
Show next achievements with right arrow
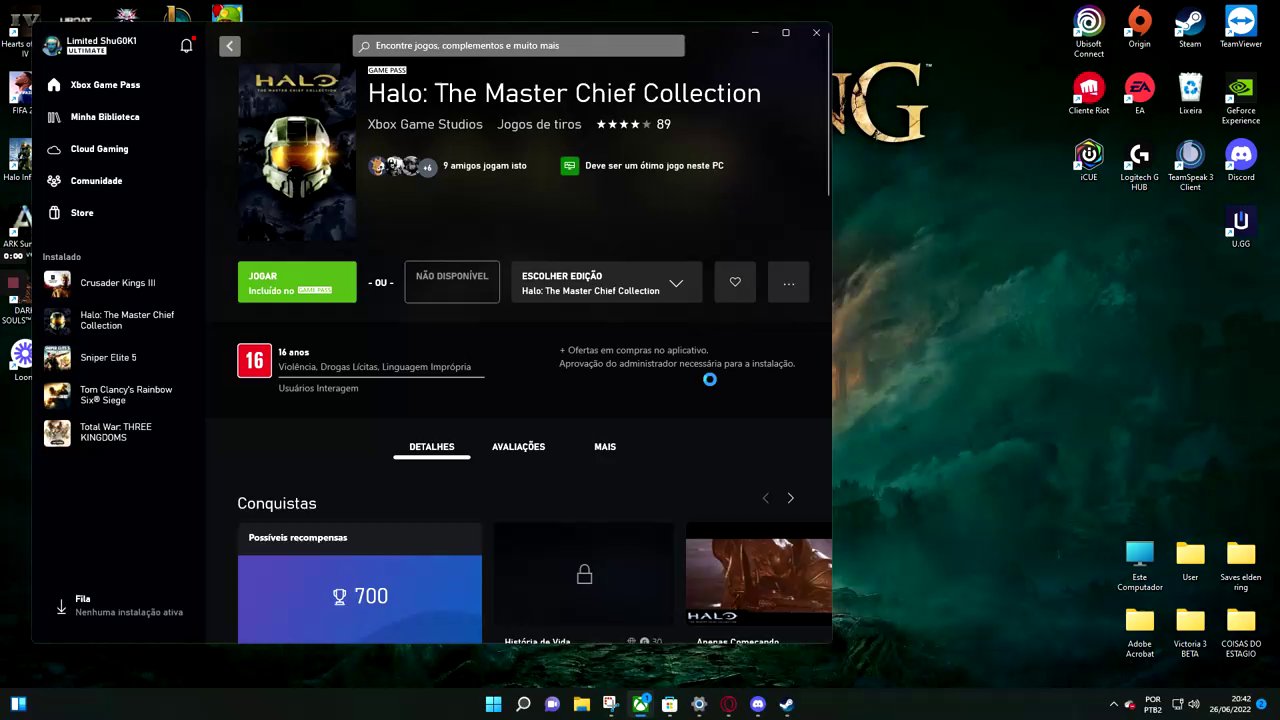(x=790, y=498)
